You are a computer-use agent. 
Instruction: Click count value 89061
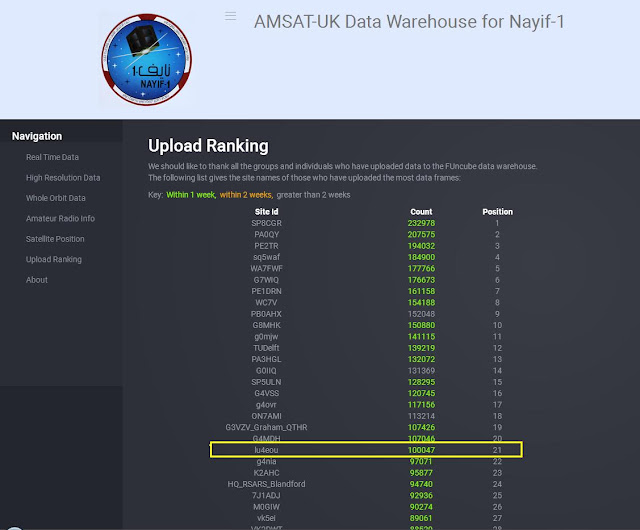click(421, 518)
